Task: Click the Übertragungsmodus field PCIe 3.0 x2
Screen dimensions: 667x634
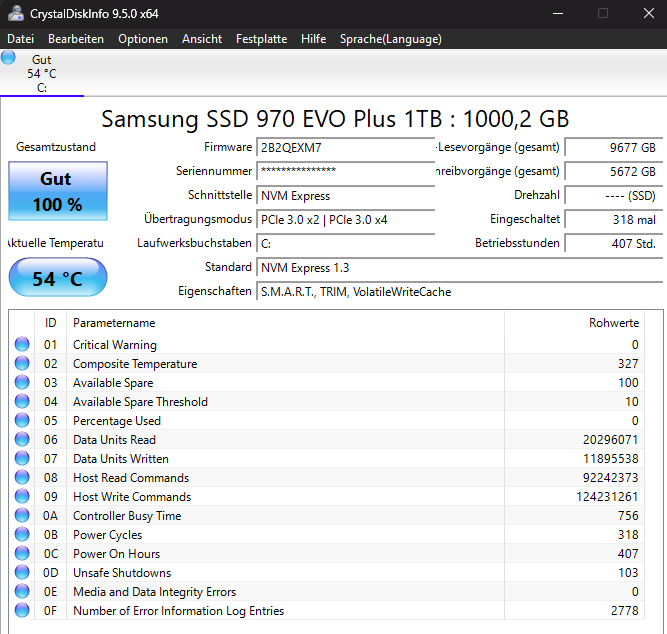Action: (x=345, y=220)
